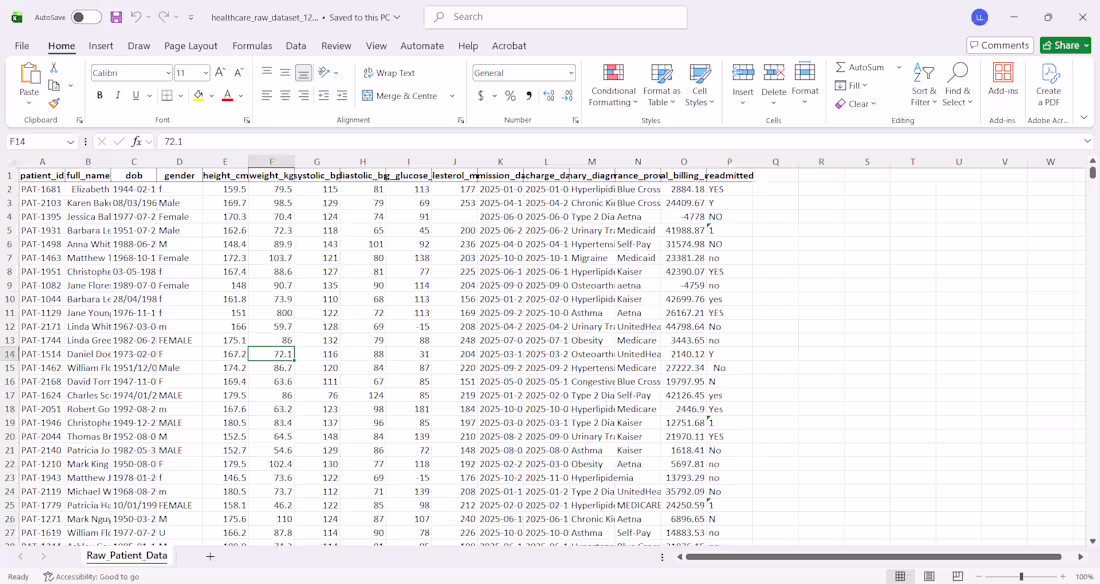Click the Share button

[x=1066, y=45]
